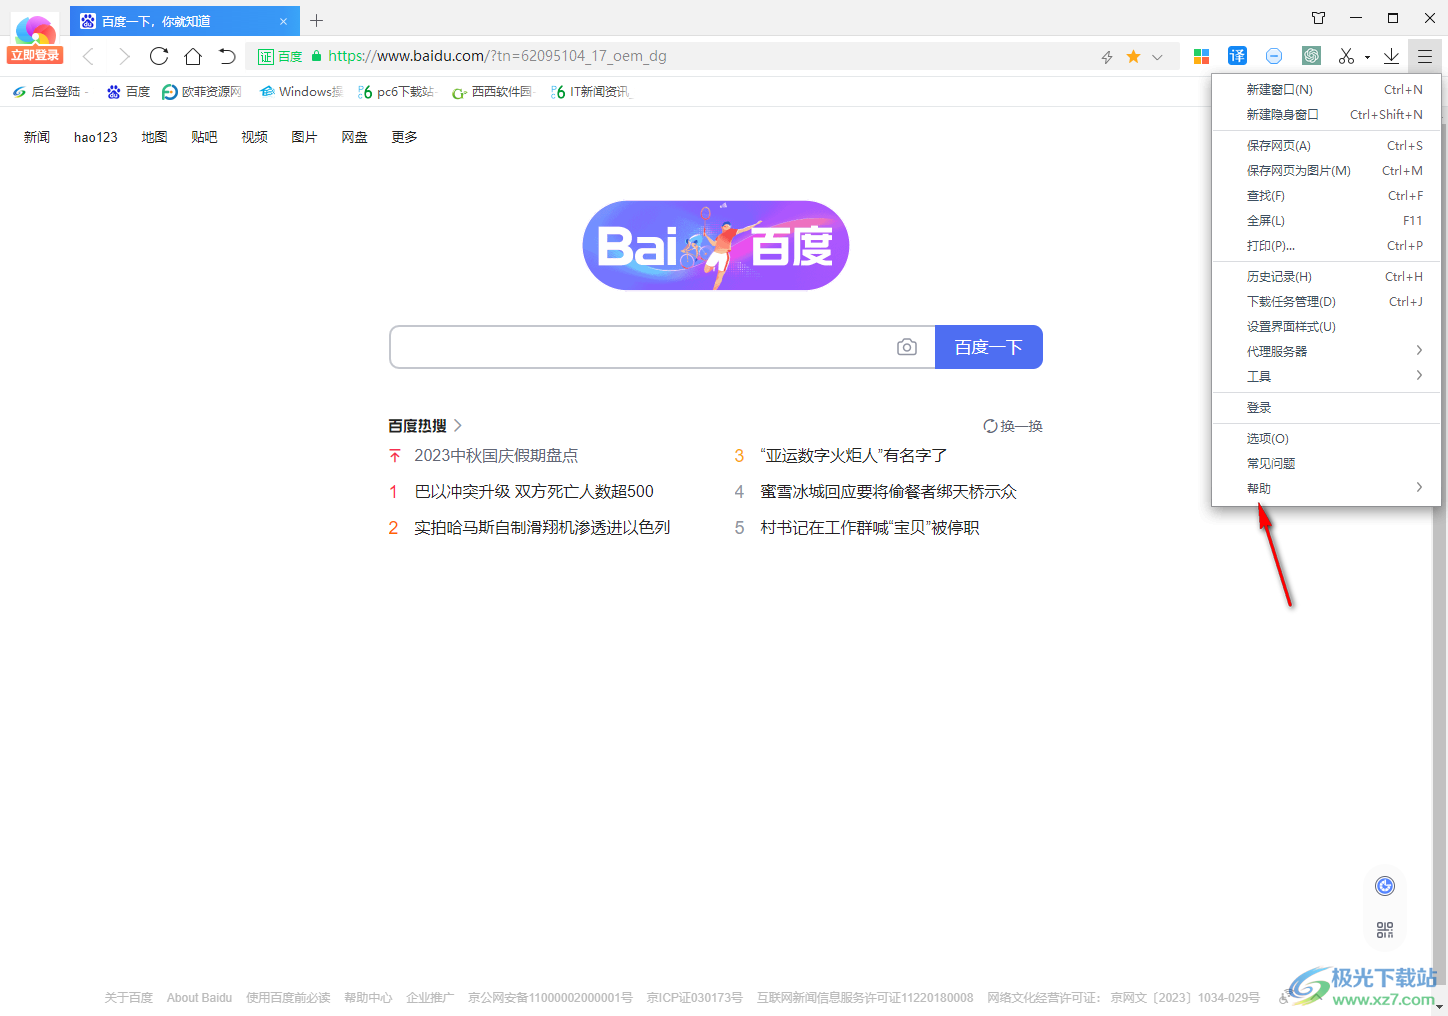Open the IT新闻资讯 bookmark
Viewport: 1448px width, 1016px height.
(x=591, y=92)
